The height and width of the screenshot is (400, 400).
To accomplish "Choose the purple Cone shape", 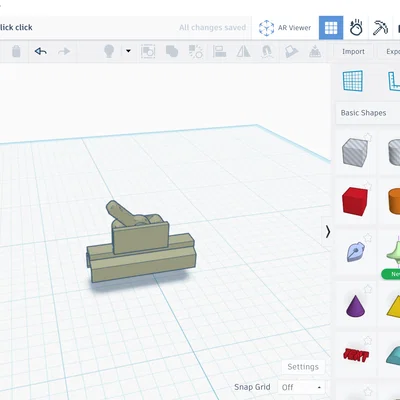I will (x=355, y=305).
